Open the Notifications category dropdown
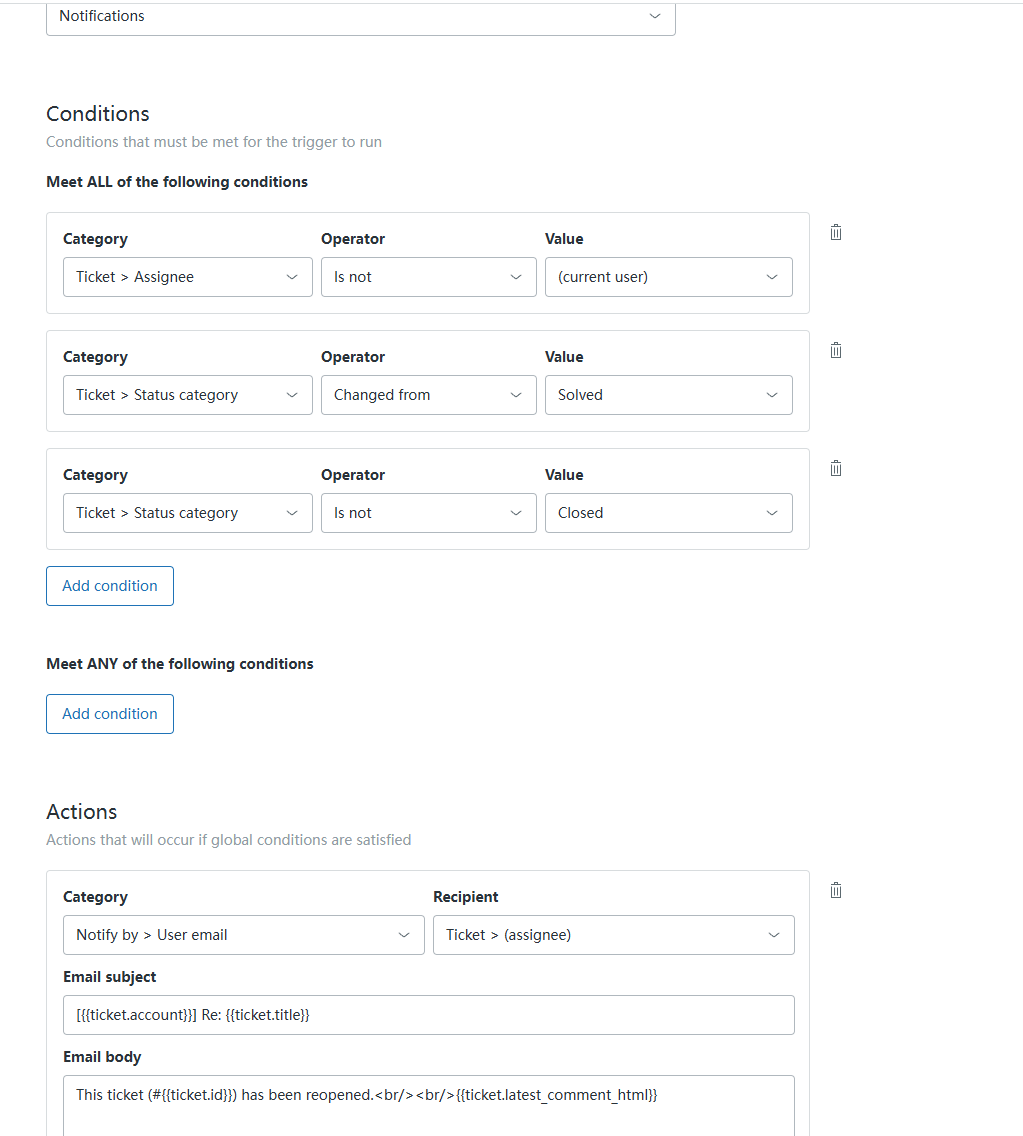The height and width of the screenshot is (1136, 1023). [x=360, y=17]
